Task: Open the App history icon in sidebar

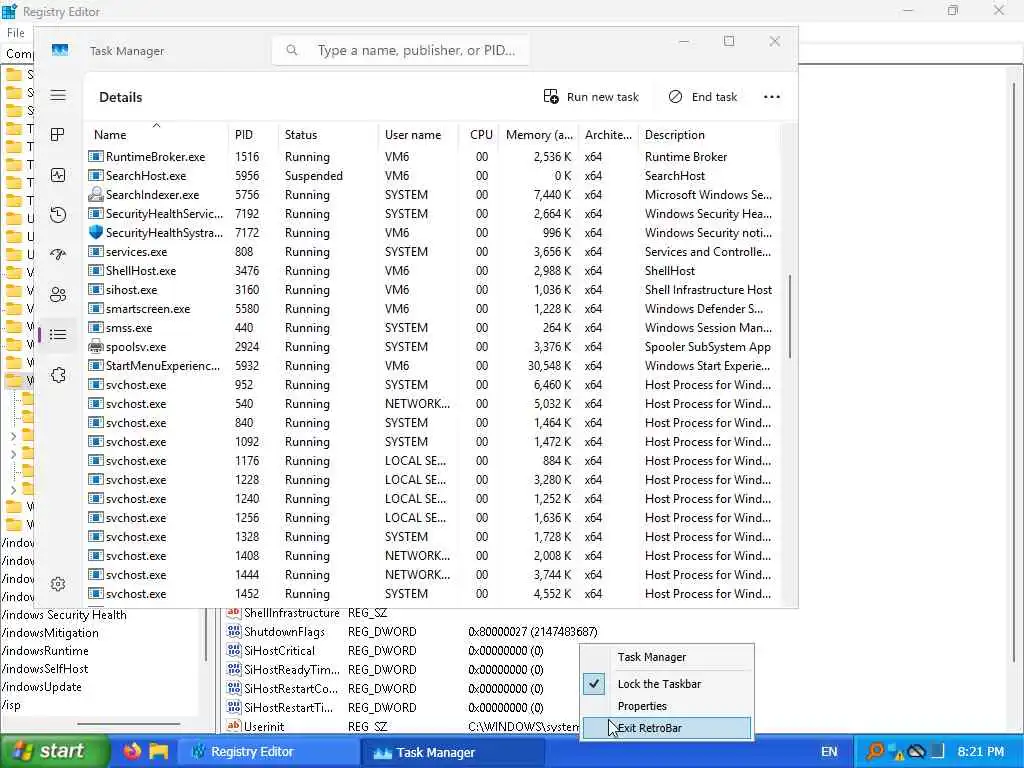Action: click(x=58, y=215)
